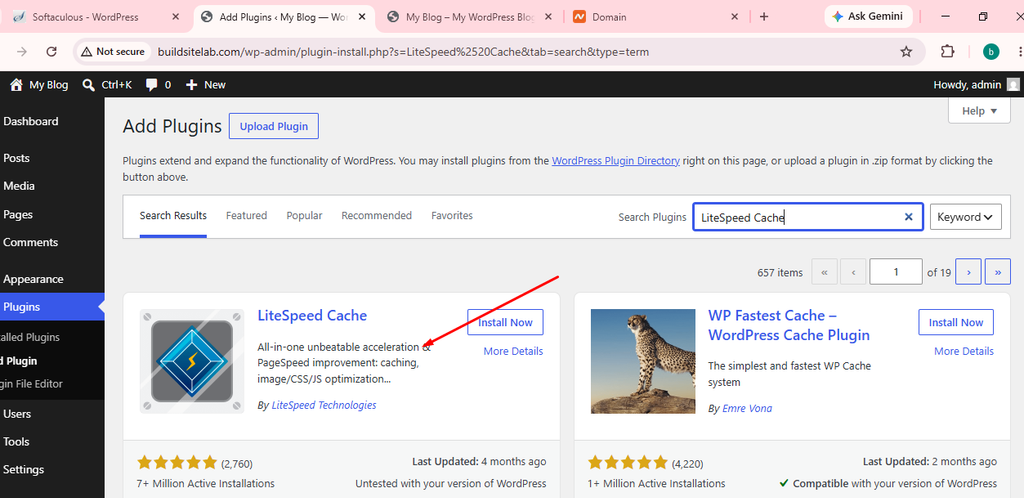Open Plugins in the sidebar

pos(52,307)
